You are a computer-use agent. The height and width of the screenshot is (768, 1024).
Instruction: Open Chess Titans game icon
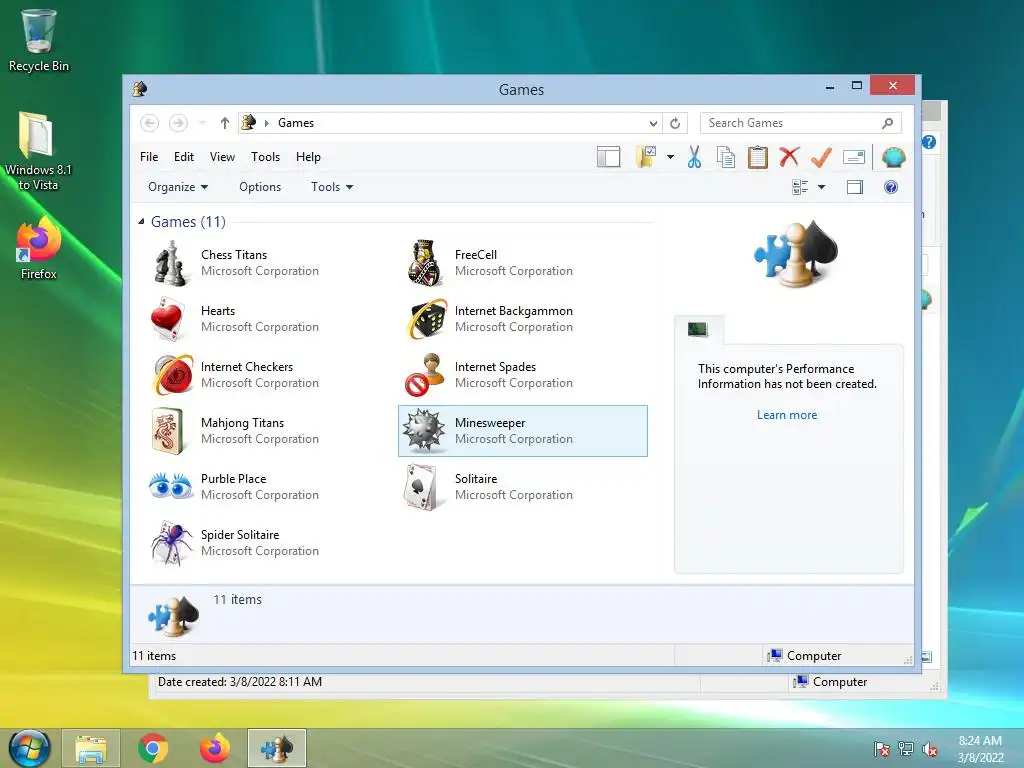click(170, 263)
